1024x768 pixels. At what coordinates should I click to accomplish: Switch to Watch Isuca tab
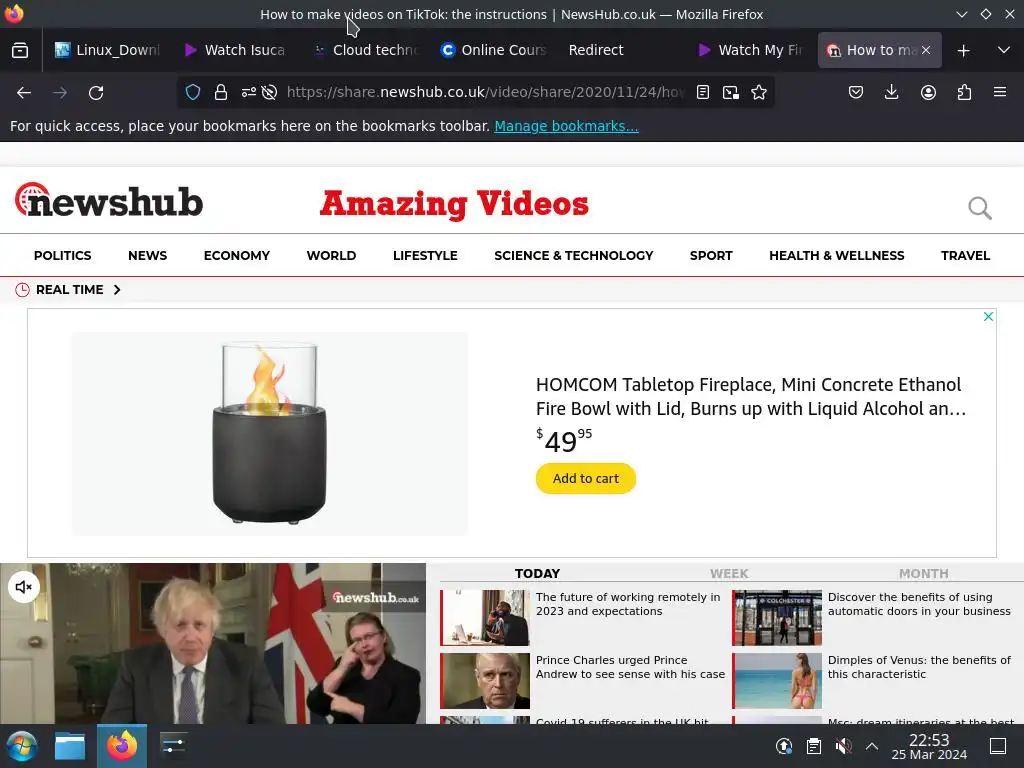pyautogui.click(x=235, y=50)
